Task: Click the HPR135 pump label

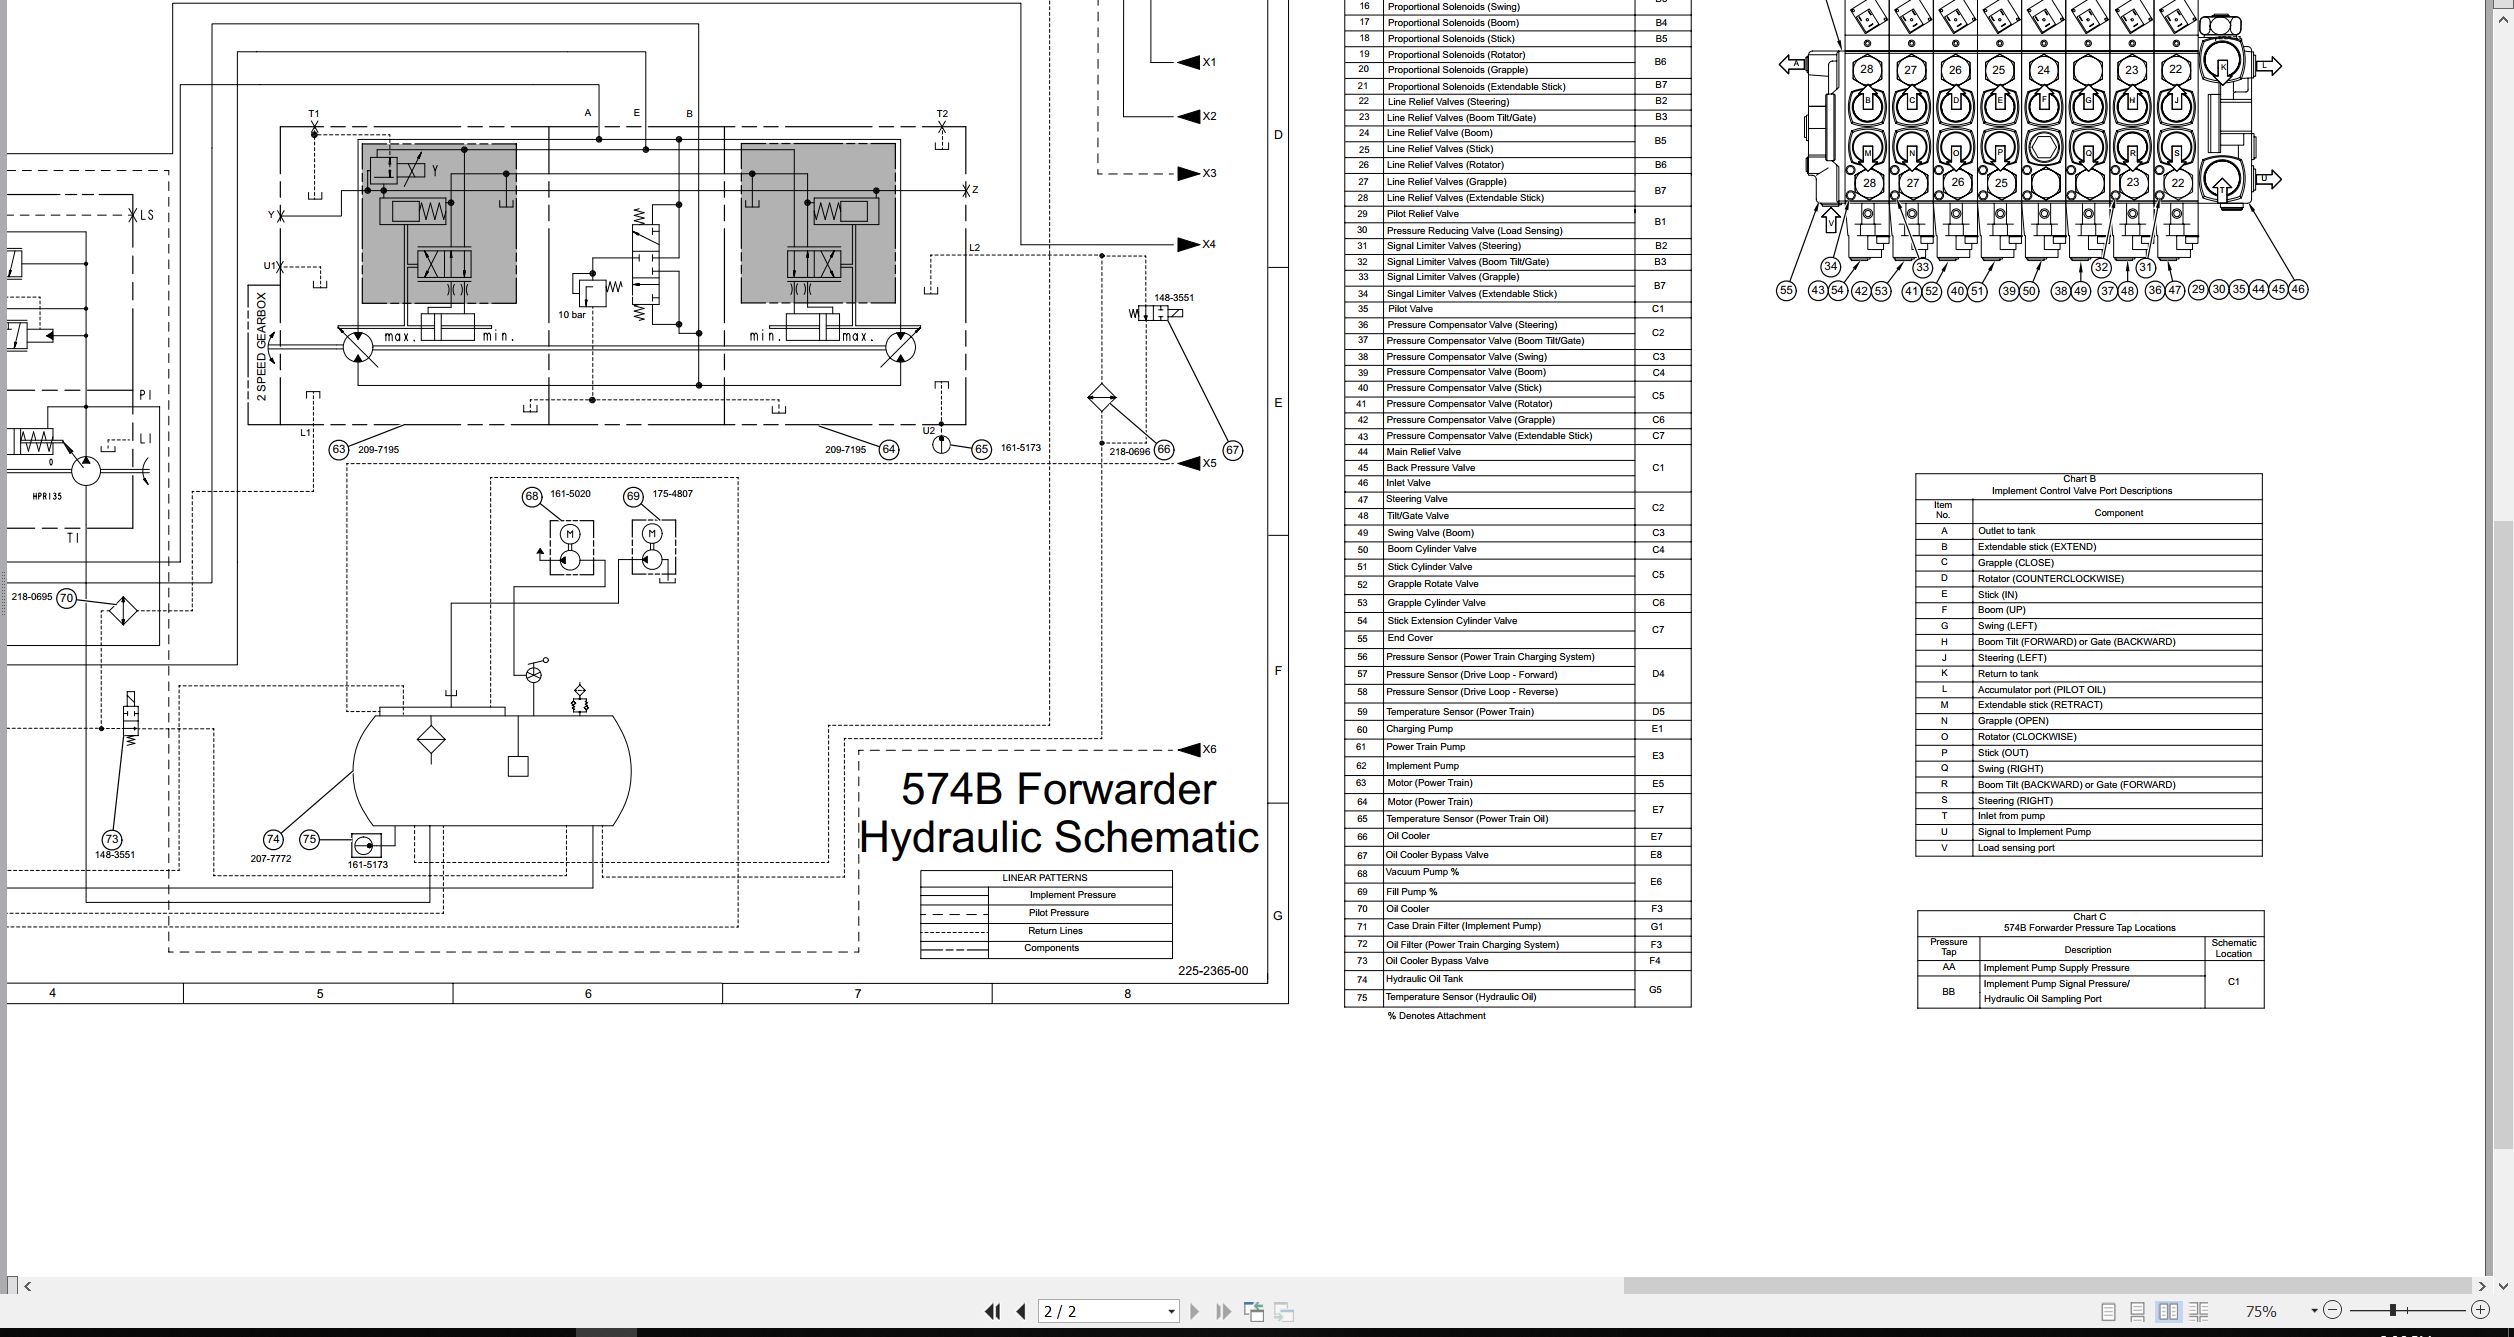Action: pyautogui.click(x=47, y=496)
